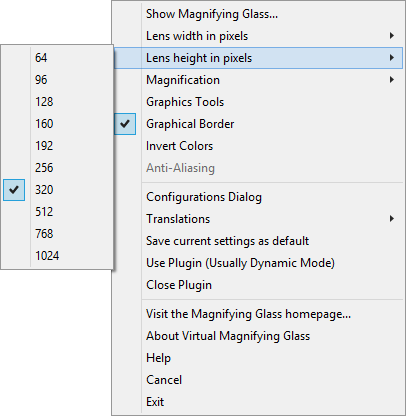Choose Close Plugin entry

(258, 285)
